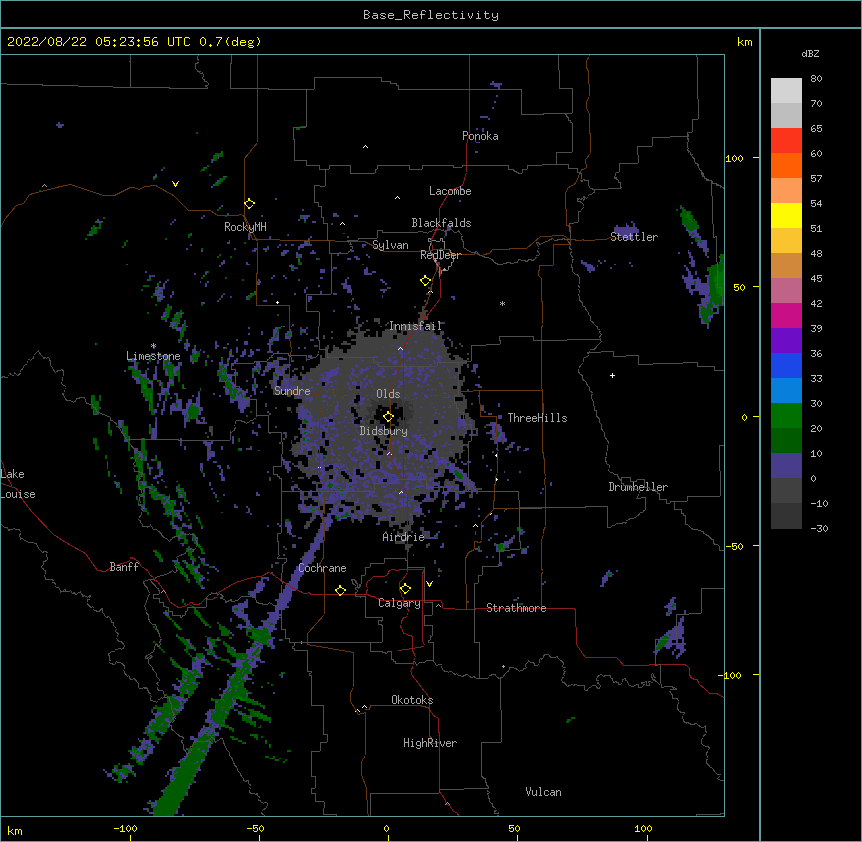Image resolution: width=862 pixels, height=842 pixels.
Task: Click the Olds city label
Action: [x=388, y=394]
